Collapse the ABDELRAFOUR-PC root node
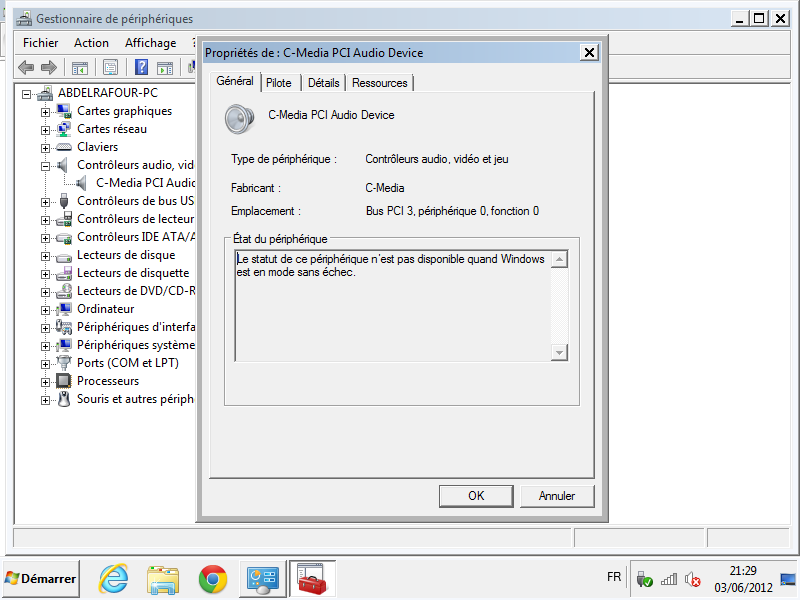This screenshot has width=800, height=600. pos(27,94)
